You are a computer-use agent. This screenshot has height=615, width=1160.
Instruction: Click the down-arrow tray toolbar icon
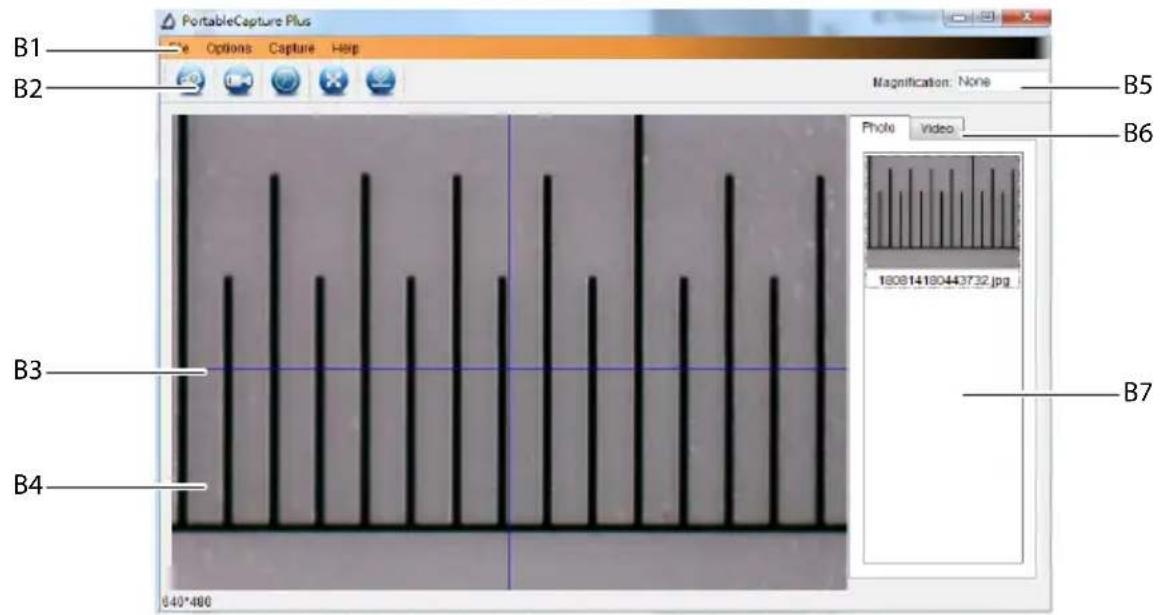(x=381, y=81)
